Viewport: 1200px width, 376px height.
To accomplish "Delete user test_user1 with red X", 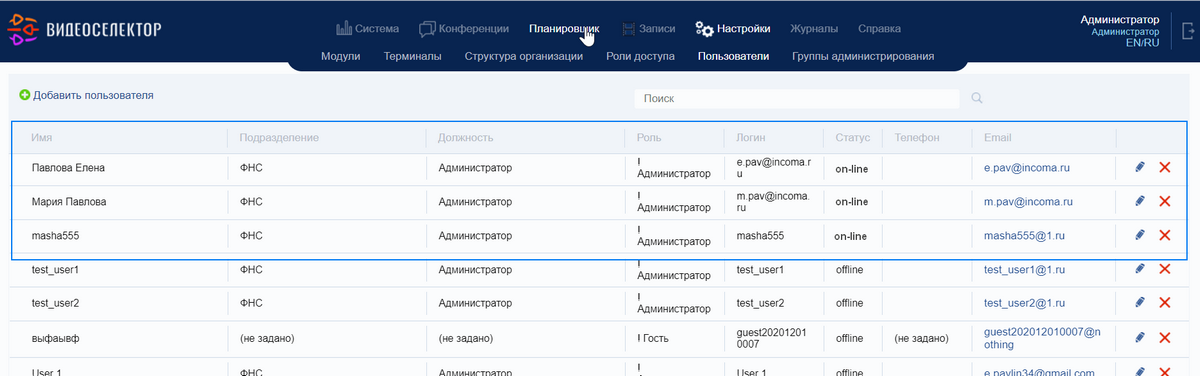I will 1165,269.
